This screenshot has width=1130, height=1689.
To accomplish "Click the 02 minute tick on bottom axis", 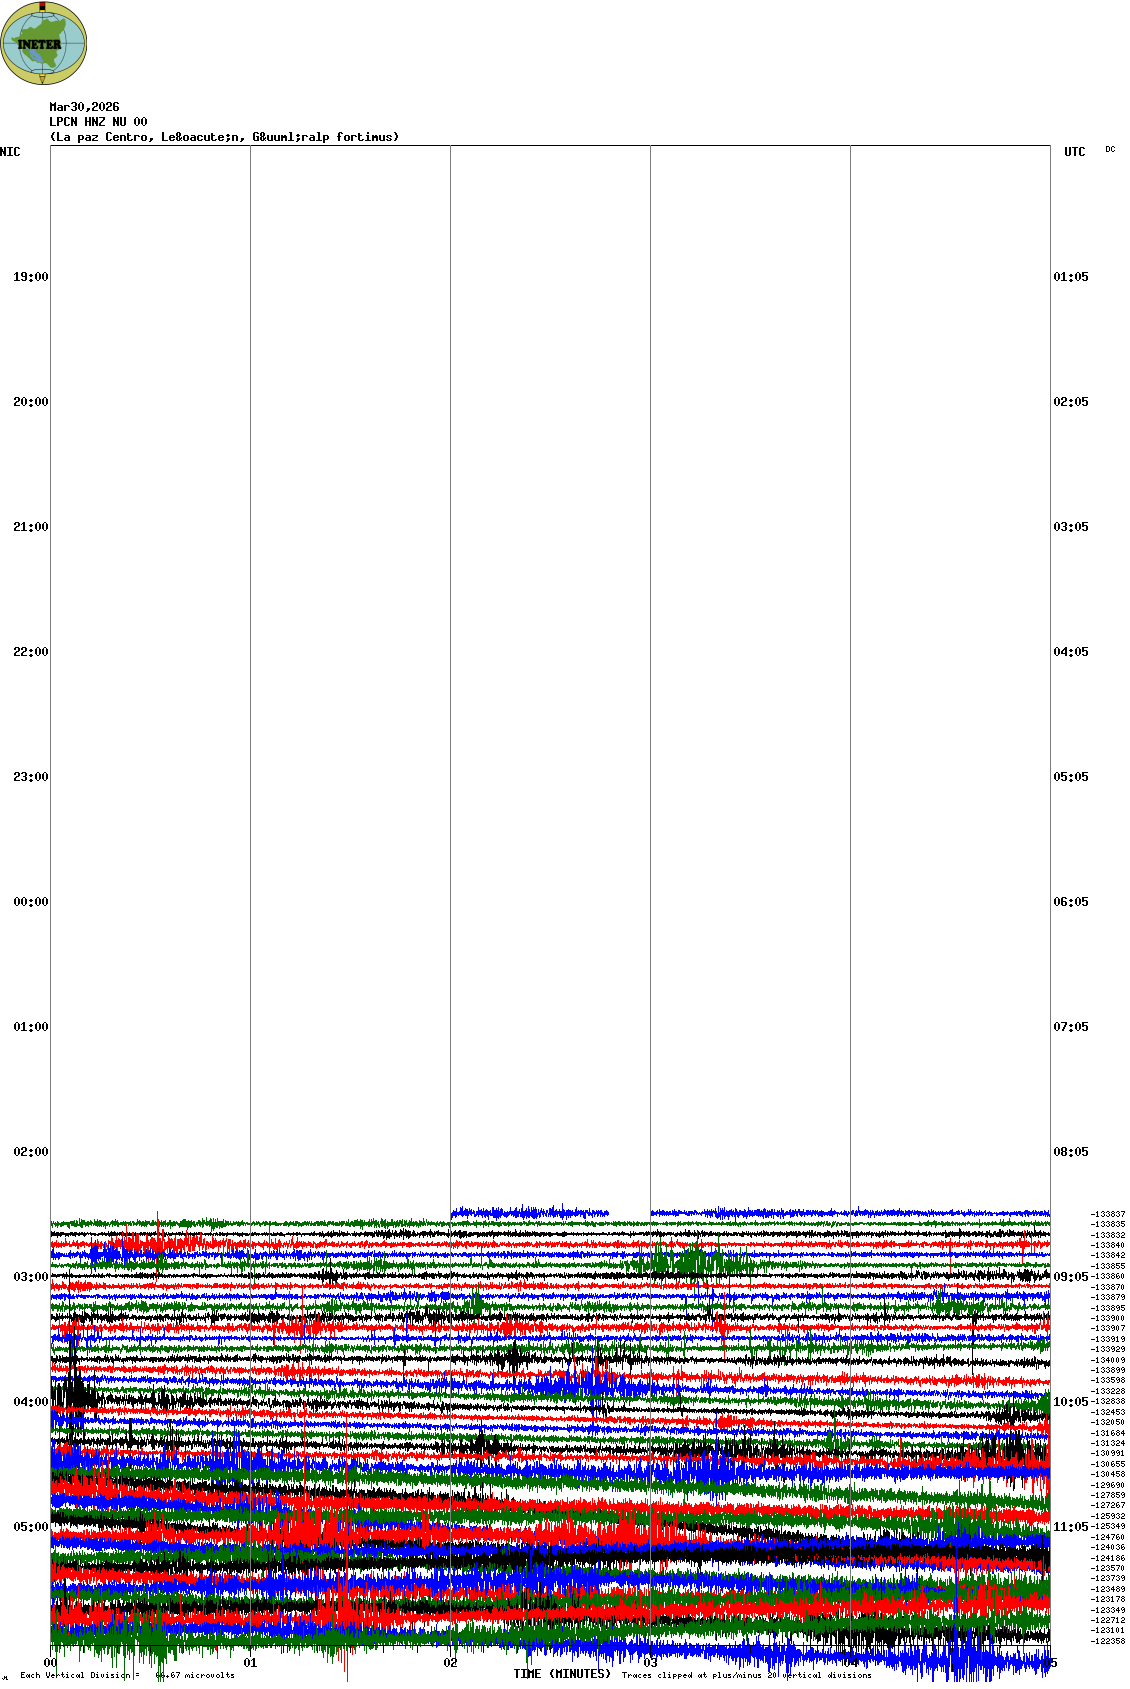I will (x=451, y=1664).
